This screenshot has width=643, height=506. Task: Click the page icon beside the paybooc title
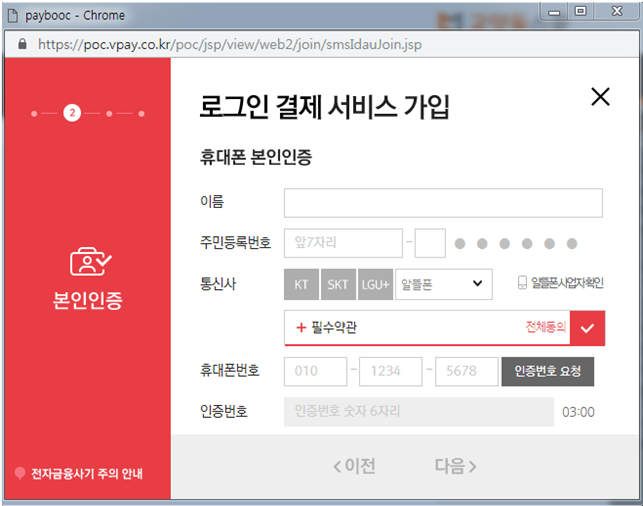coord(13,16)
